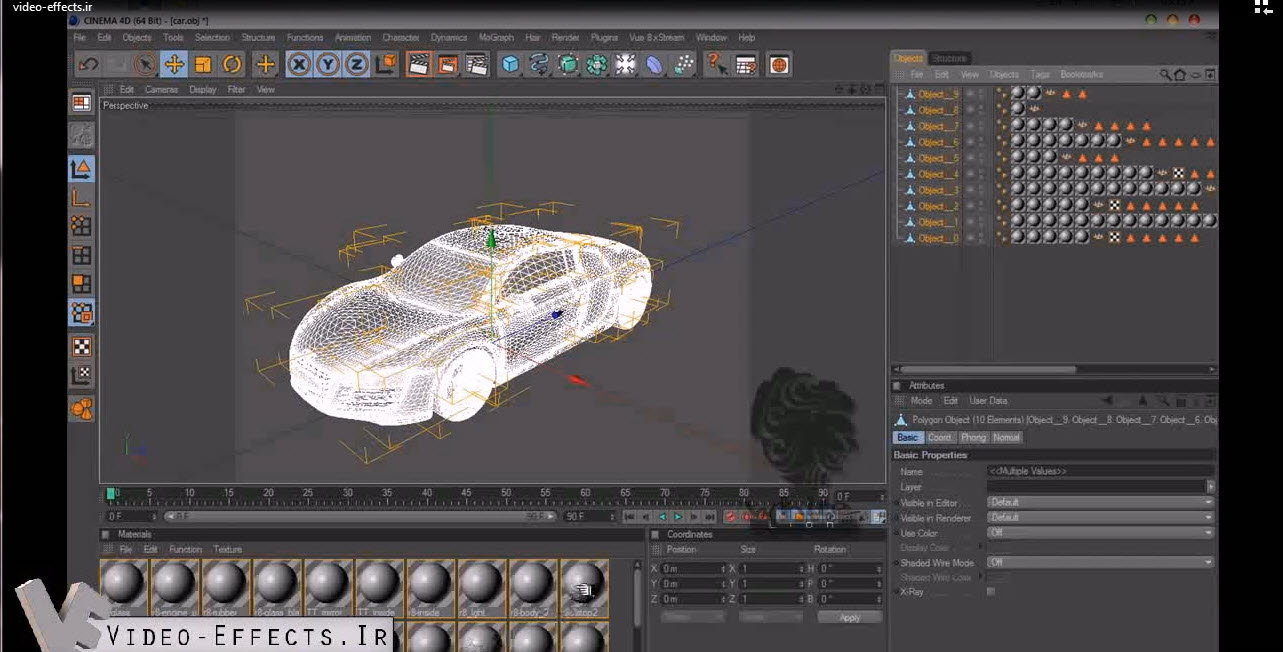Select the first material sphere thumbnail
The width and height of the screenshot is (1283, 652).
click(124, 588)
